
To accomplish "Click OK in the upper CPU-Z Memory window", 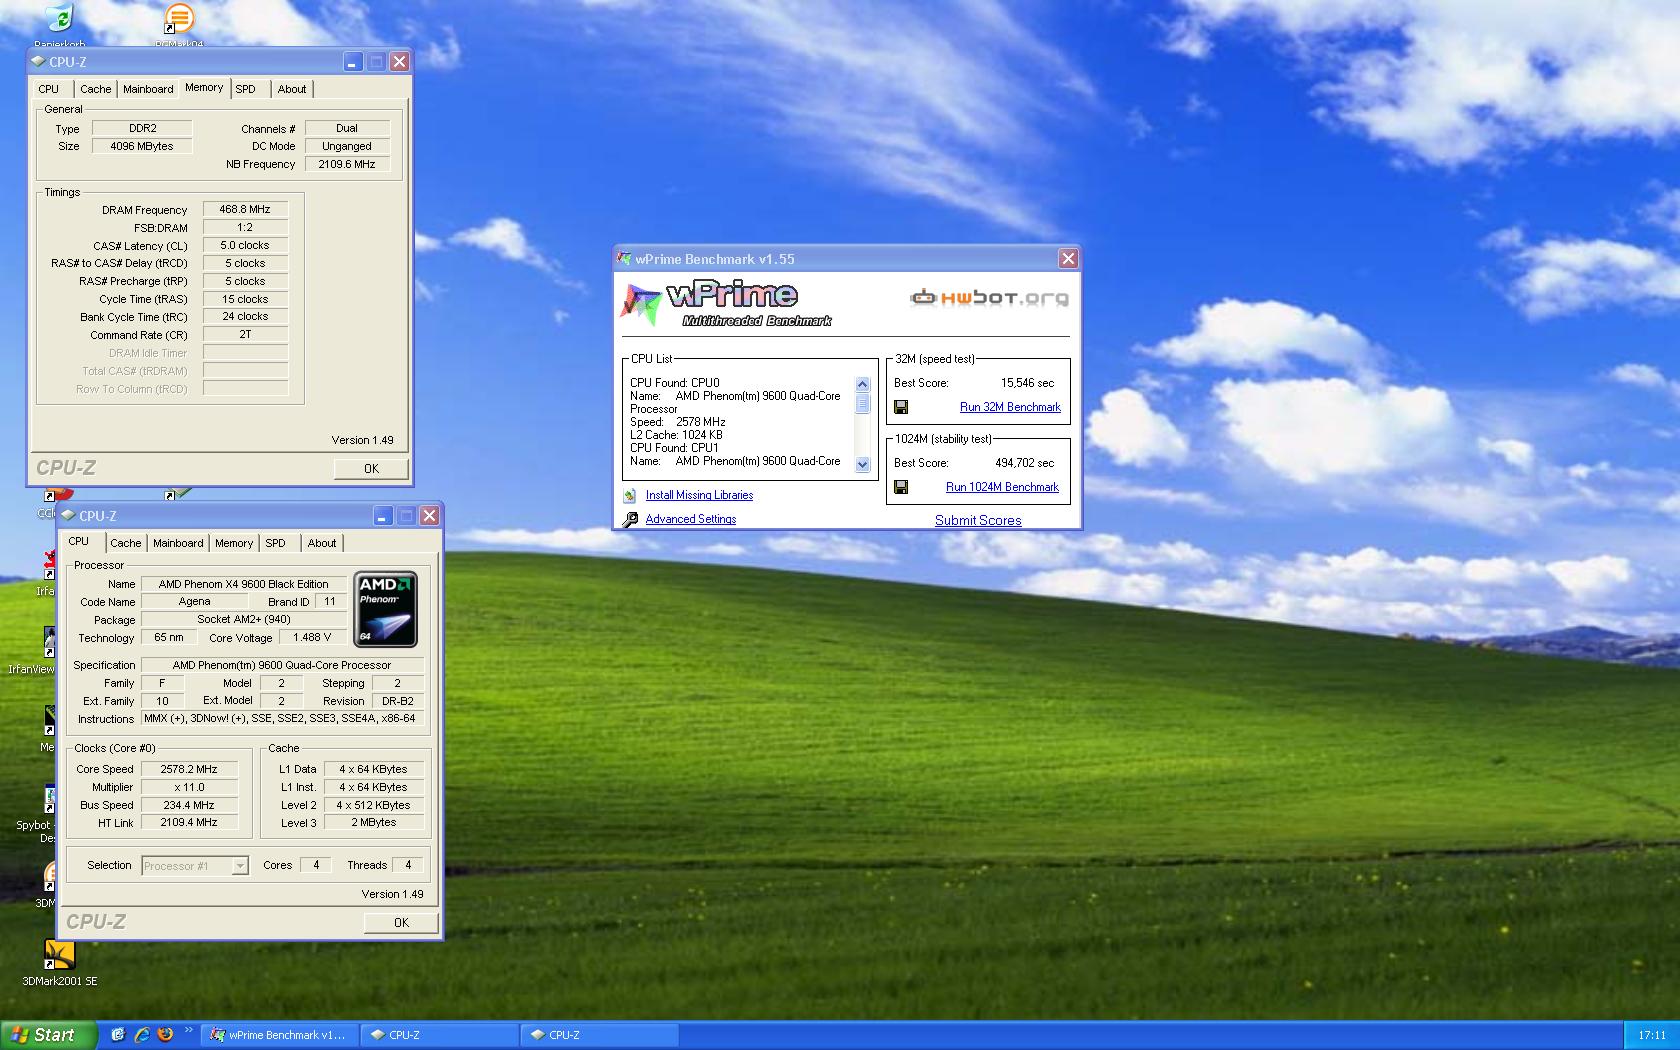I will [371, 468].
